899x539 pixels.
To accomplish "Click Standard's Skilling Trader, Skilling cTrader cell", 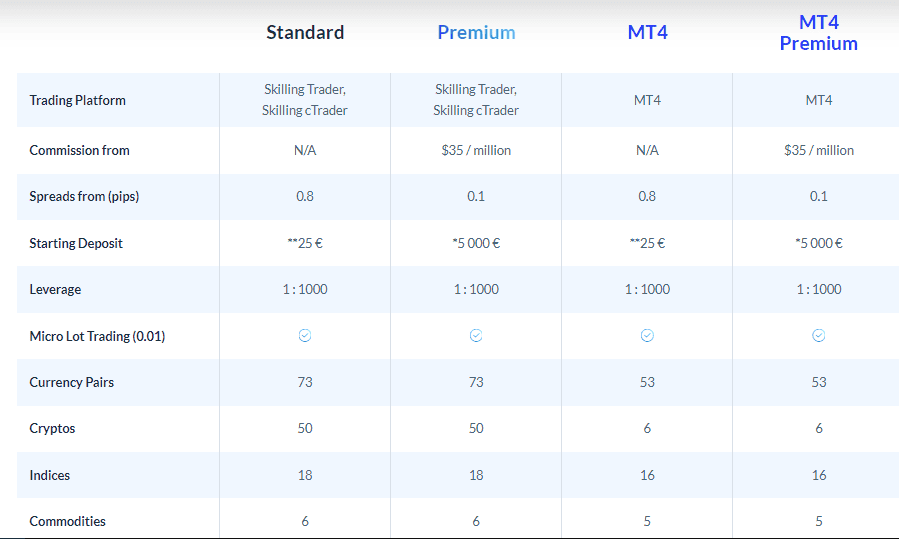I will click(305, 100).
